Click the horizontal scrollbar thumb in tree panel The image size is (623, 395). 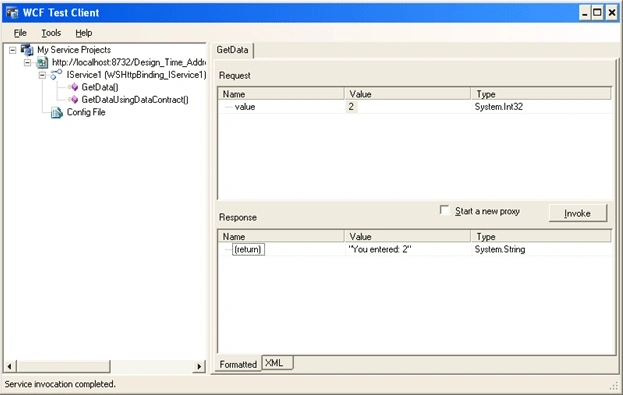(x=63, y=366)
